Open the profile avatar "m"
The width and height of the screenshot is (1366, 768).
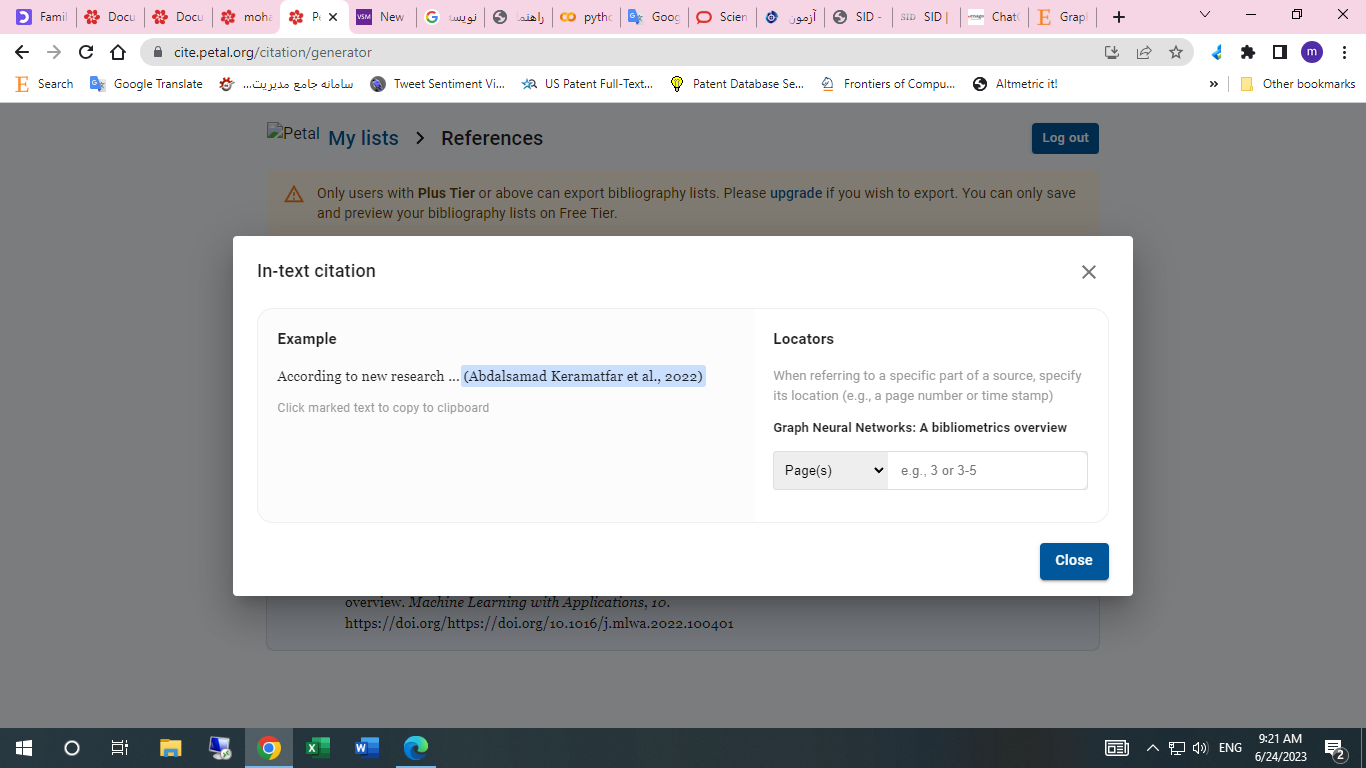[1312, 52]
